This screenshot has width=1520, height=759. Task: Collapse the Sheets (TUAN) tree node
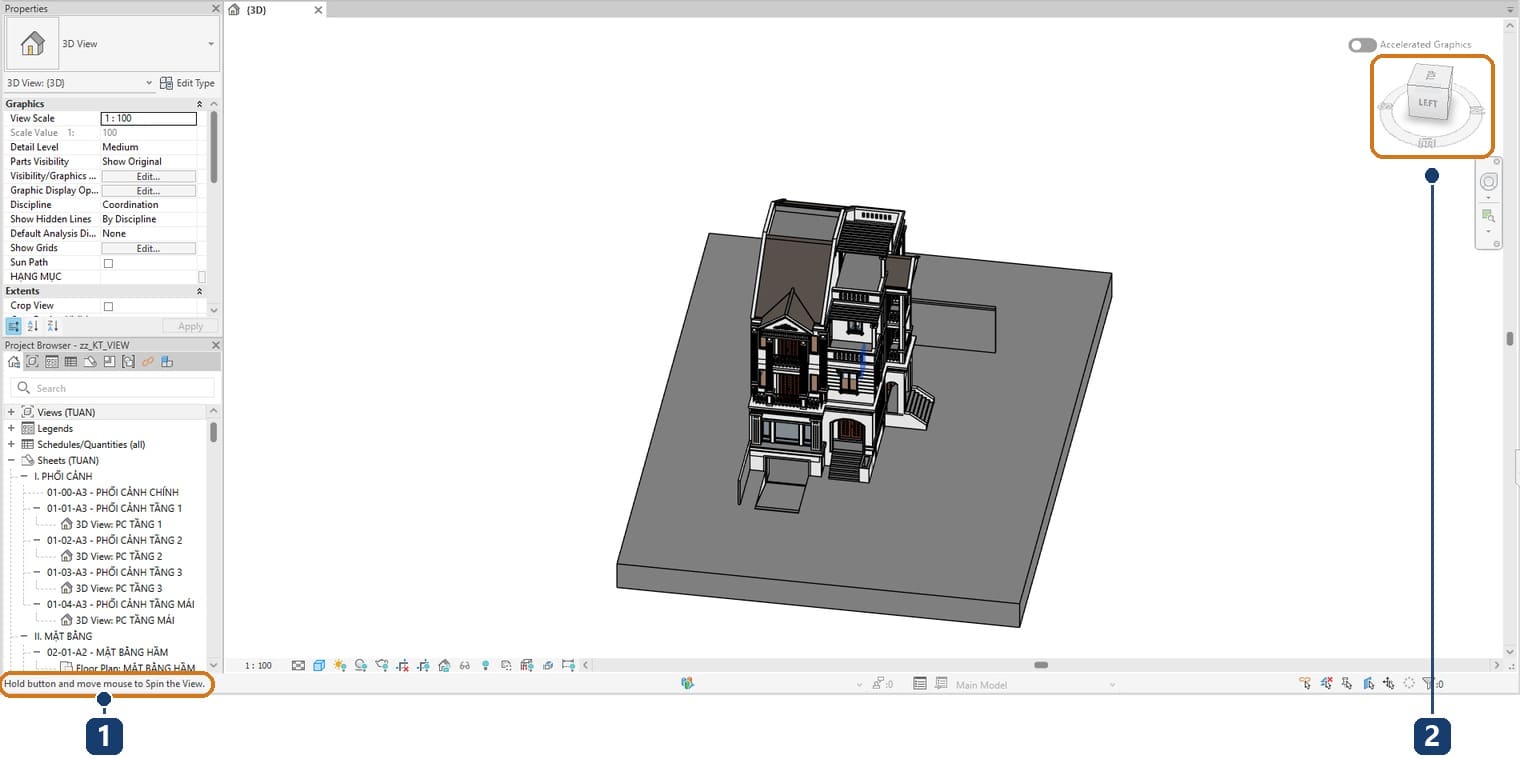[11, 460]
